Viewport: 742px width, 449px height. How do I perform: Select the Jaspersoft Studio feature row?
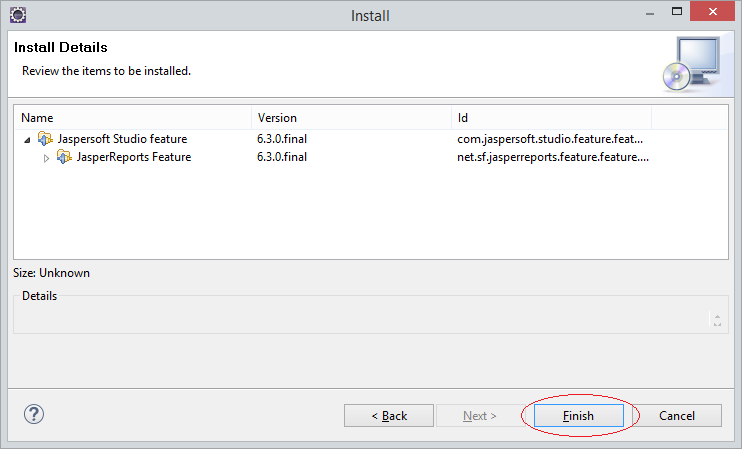coord(371,139)
